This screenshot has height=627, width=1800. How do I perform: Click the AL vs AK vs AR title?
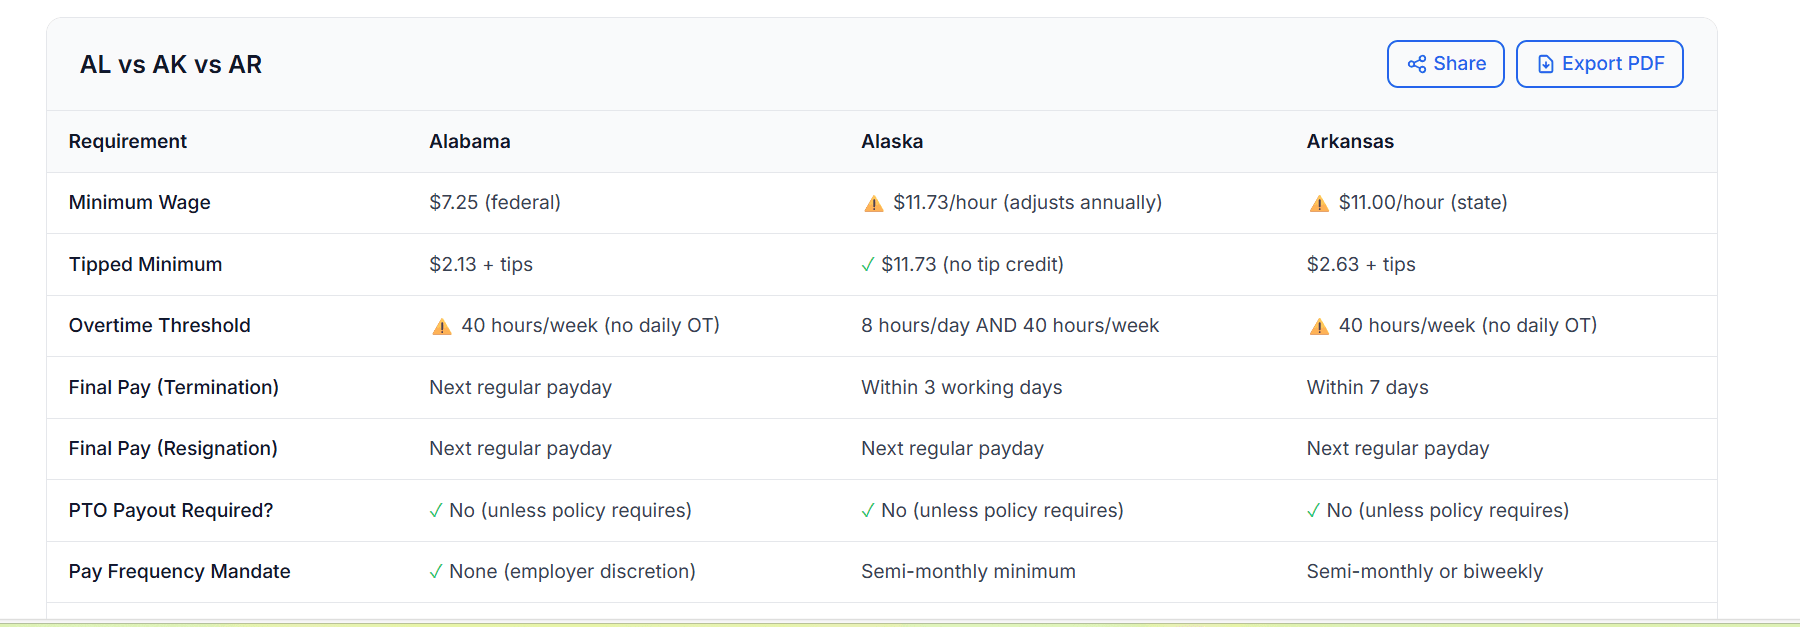click(171, 64)
